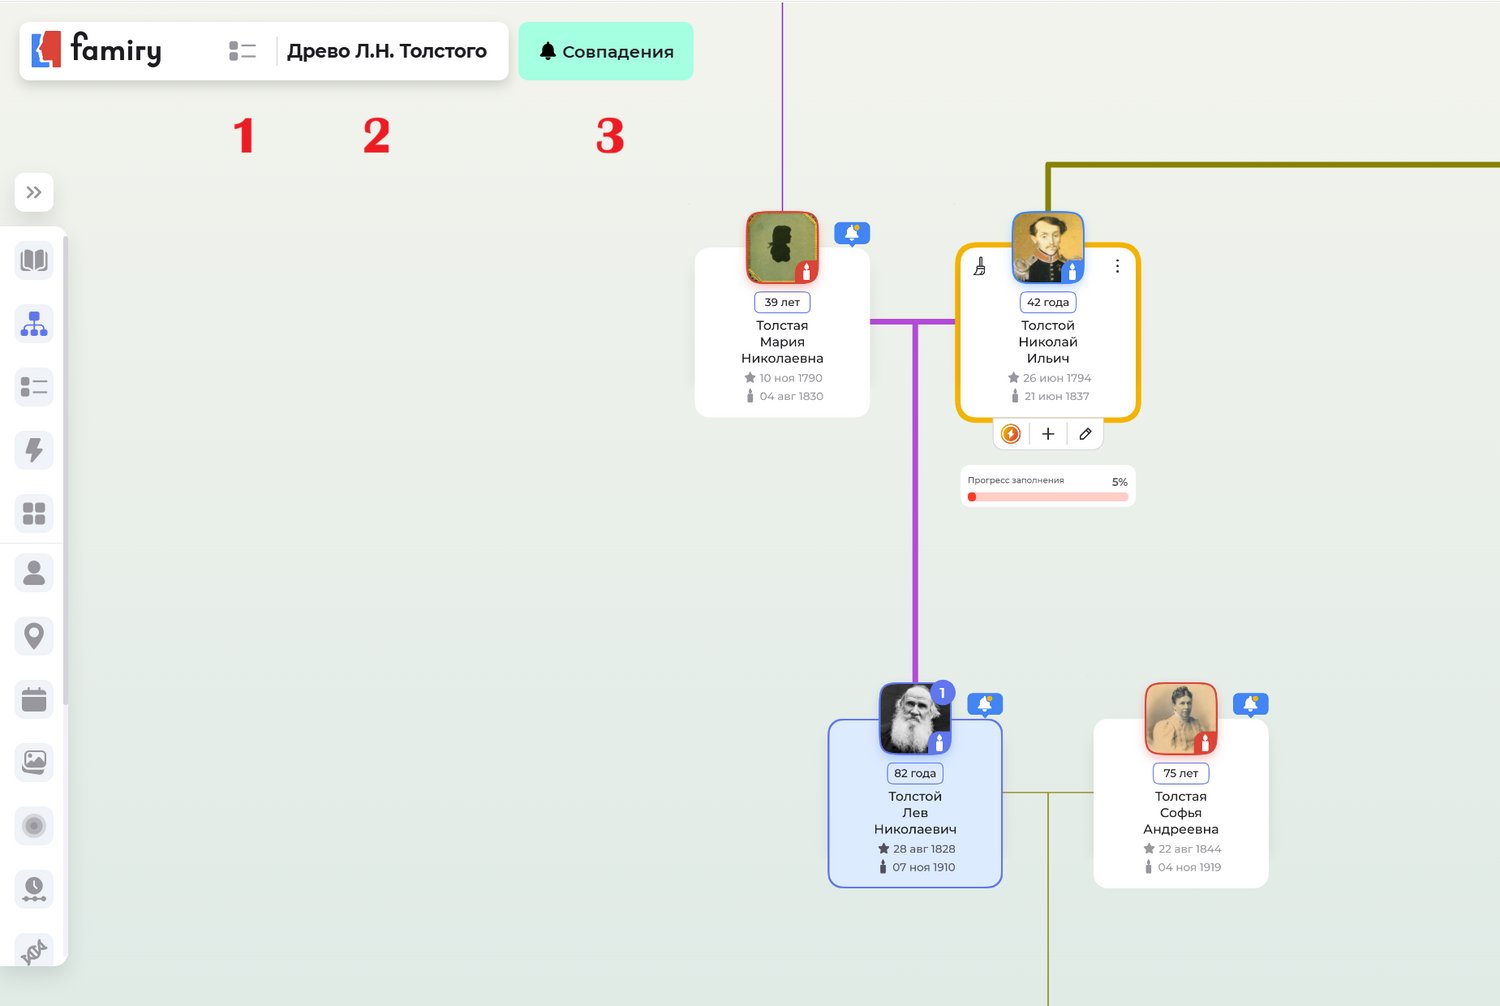Open tree list icon beside famiry logo
Screen dimensions: 1500x1006
point(242,51)
